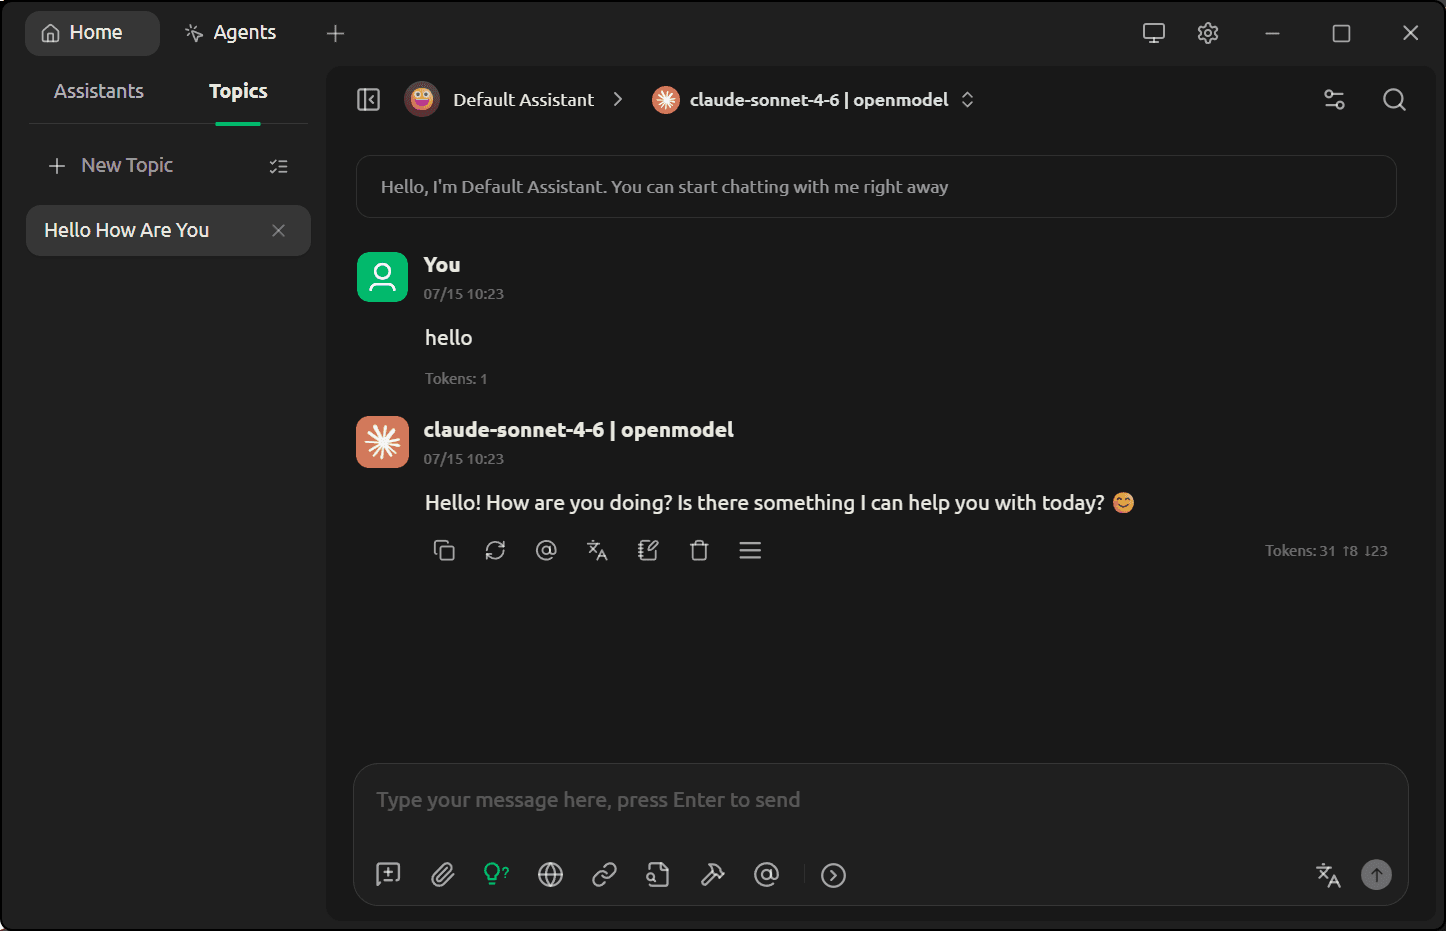Open settings with the gear icon
The image size is (1446, 931).
tap(1208, 33)
